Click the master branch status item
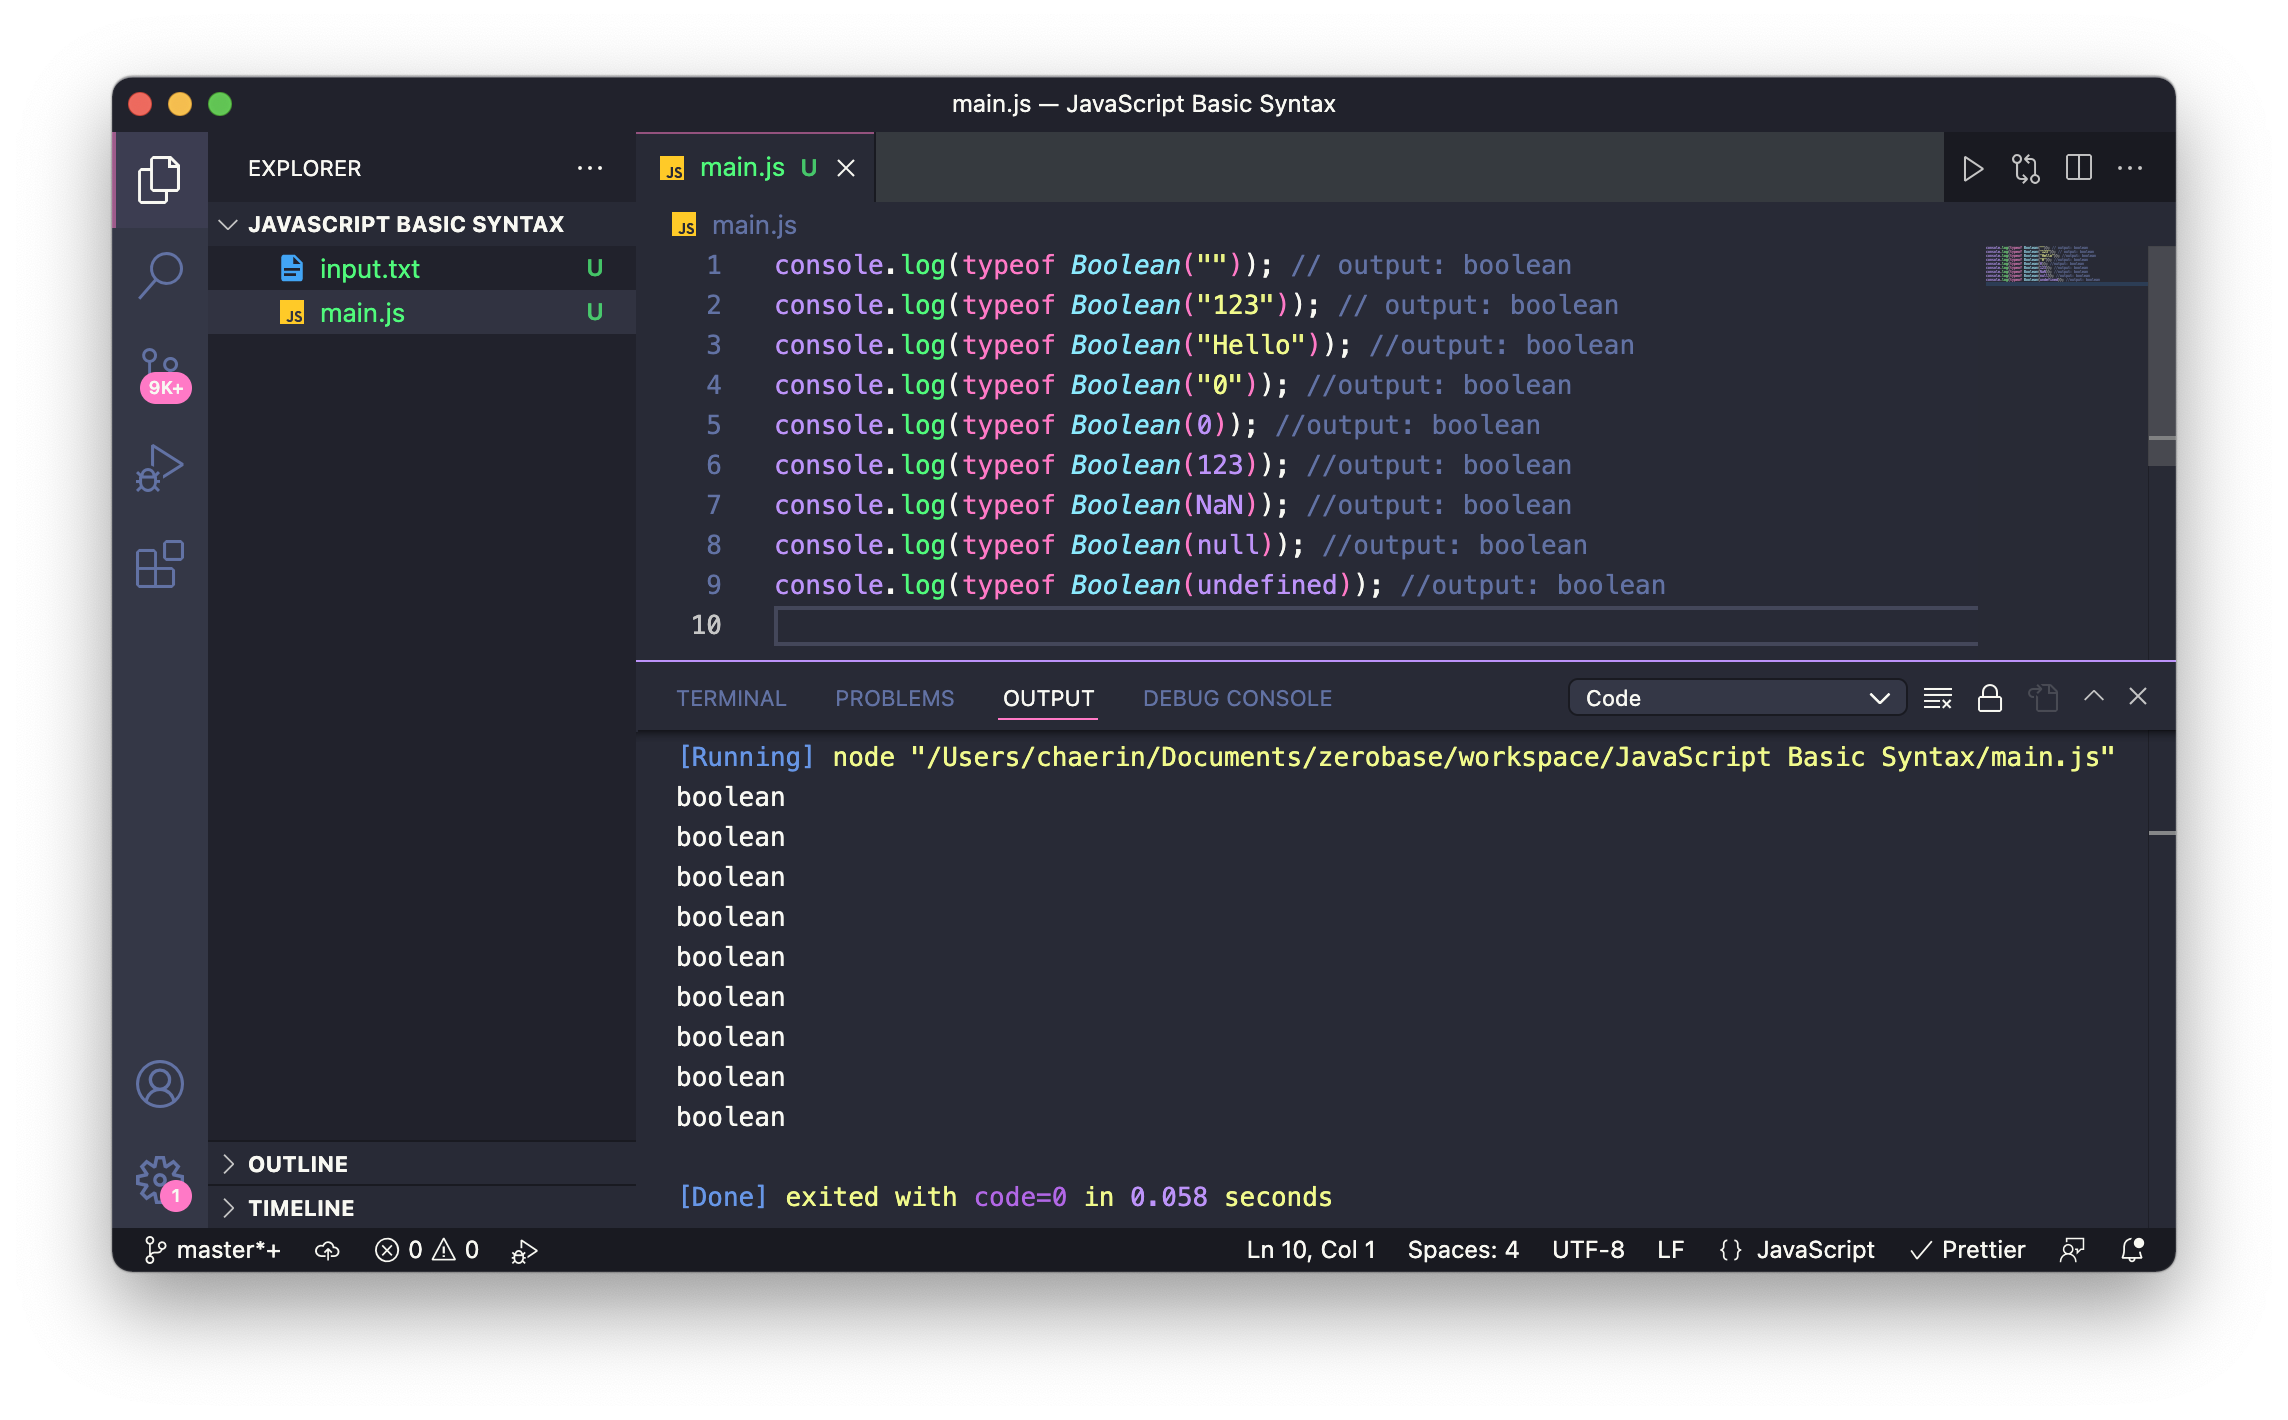Screen dimensions: 2288x1420 tap(214, 1250)
